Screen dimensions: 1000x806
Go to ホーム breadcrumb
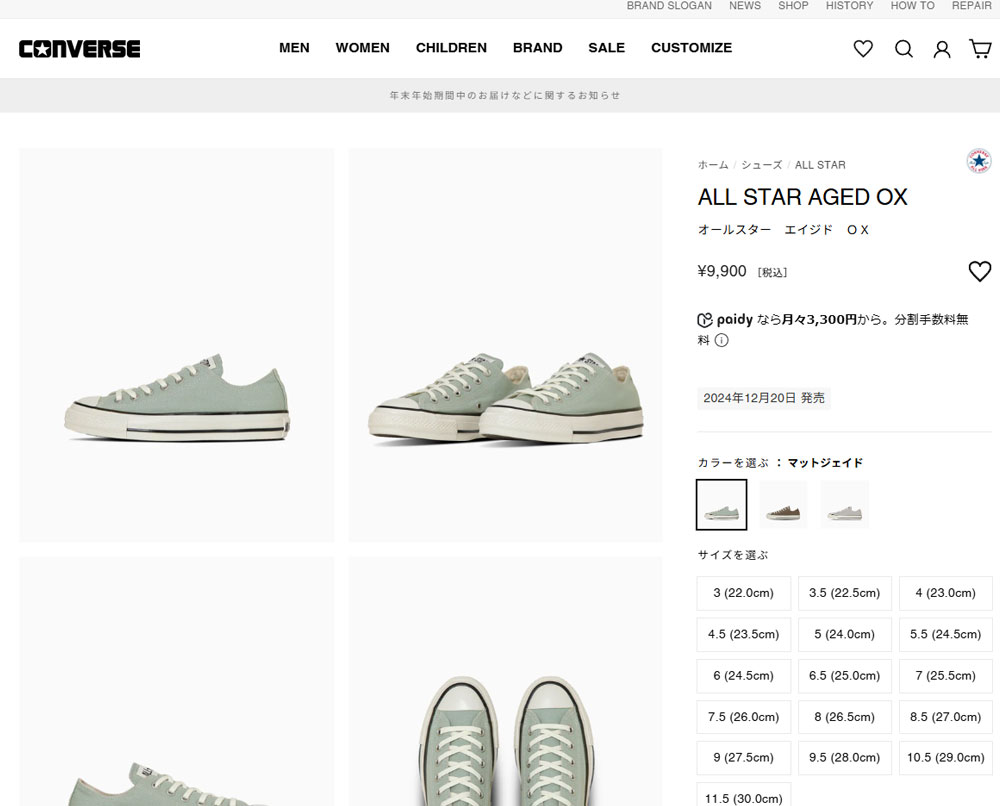click(x=713, y=165)
